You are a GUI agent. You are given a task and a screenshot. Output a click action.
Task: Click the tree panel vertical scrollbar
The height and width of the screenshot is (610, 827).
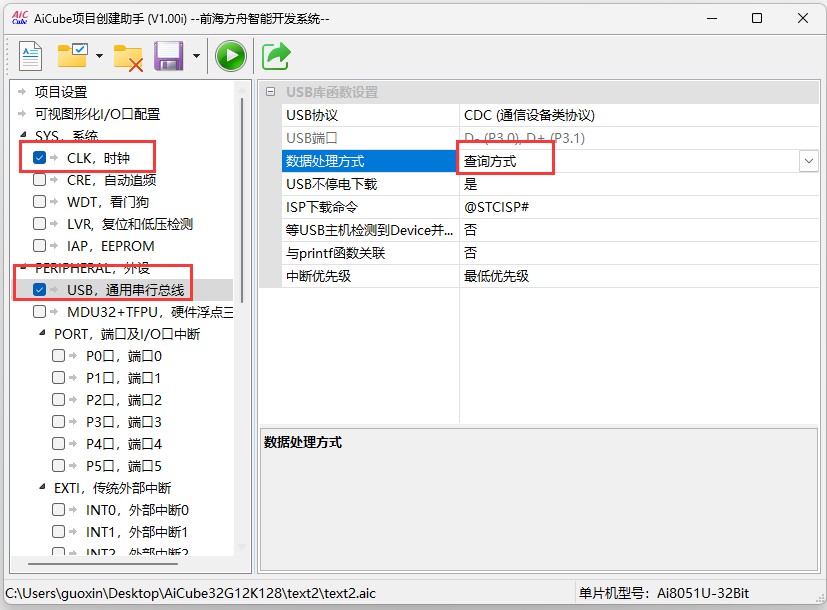[x=242, y=200]
